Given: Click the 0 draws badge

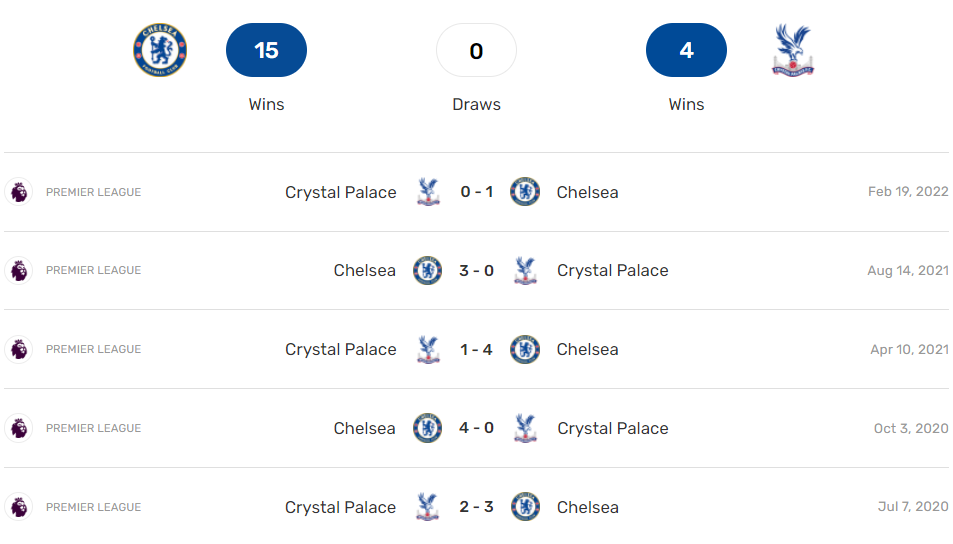Looking at the screenshot, I should 476,50.
